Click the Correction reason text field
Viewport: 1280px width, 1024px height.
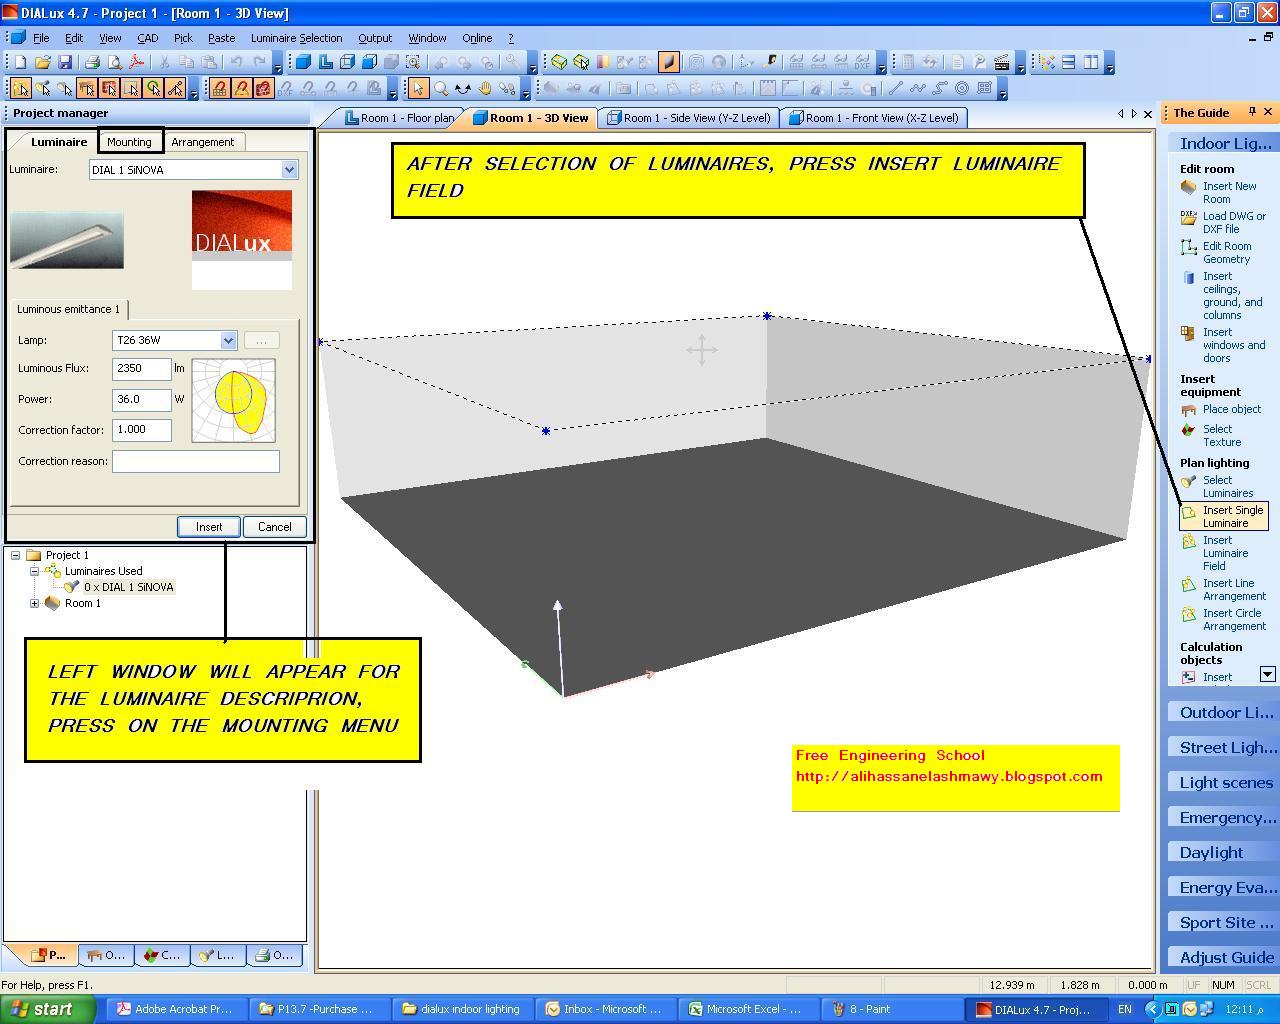tap(196, 461)
